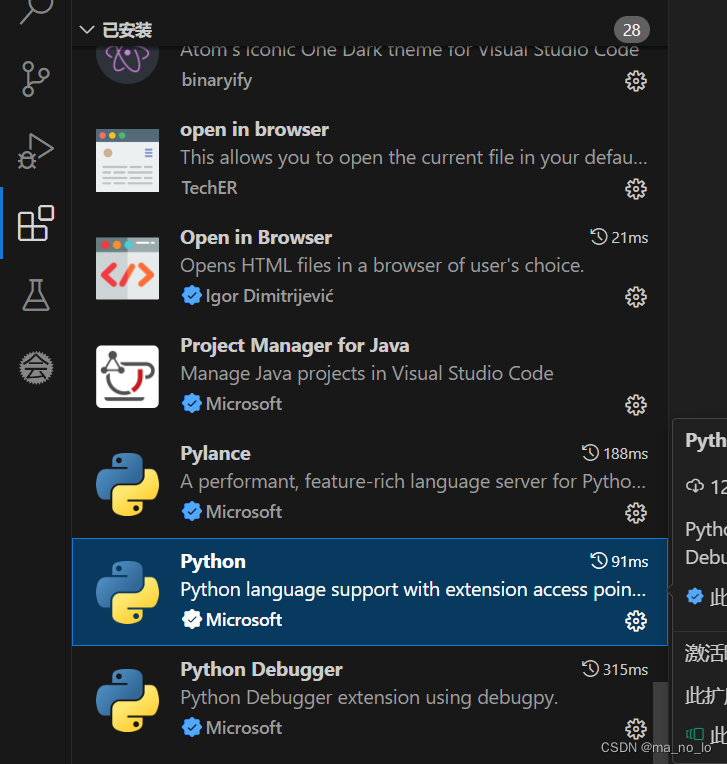
Task: Open manage gear for One Dark theme by binaryify
Action: 636,81
